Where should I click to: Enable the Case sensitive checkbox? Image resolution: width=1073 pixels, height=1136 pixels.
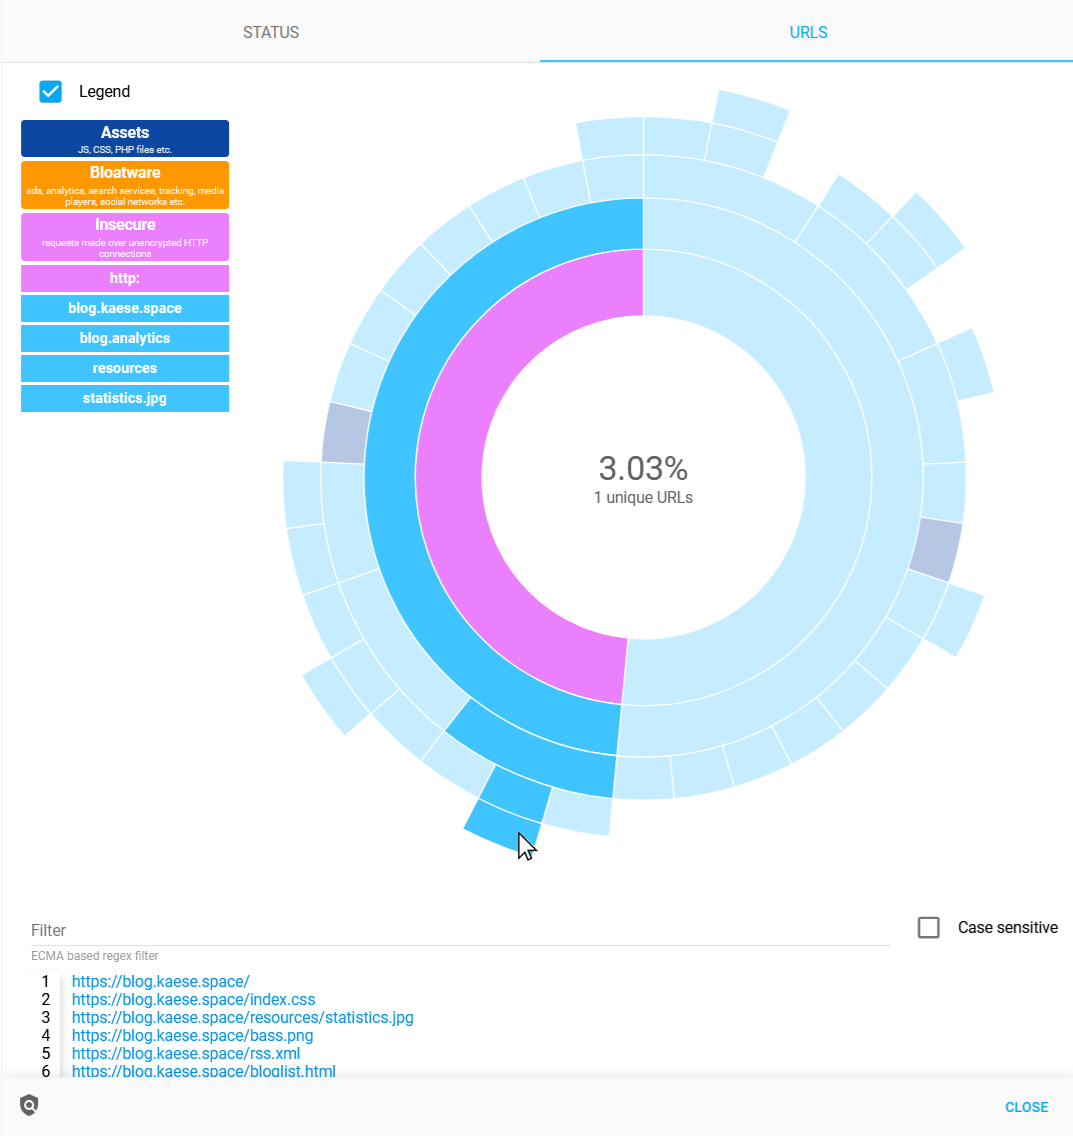929,928
